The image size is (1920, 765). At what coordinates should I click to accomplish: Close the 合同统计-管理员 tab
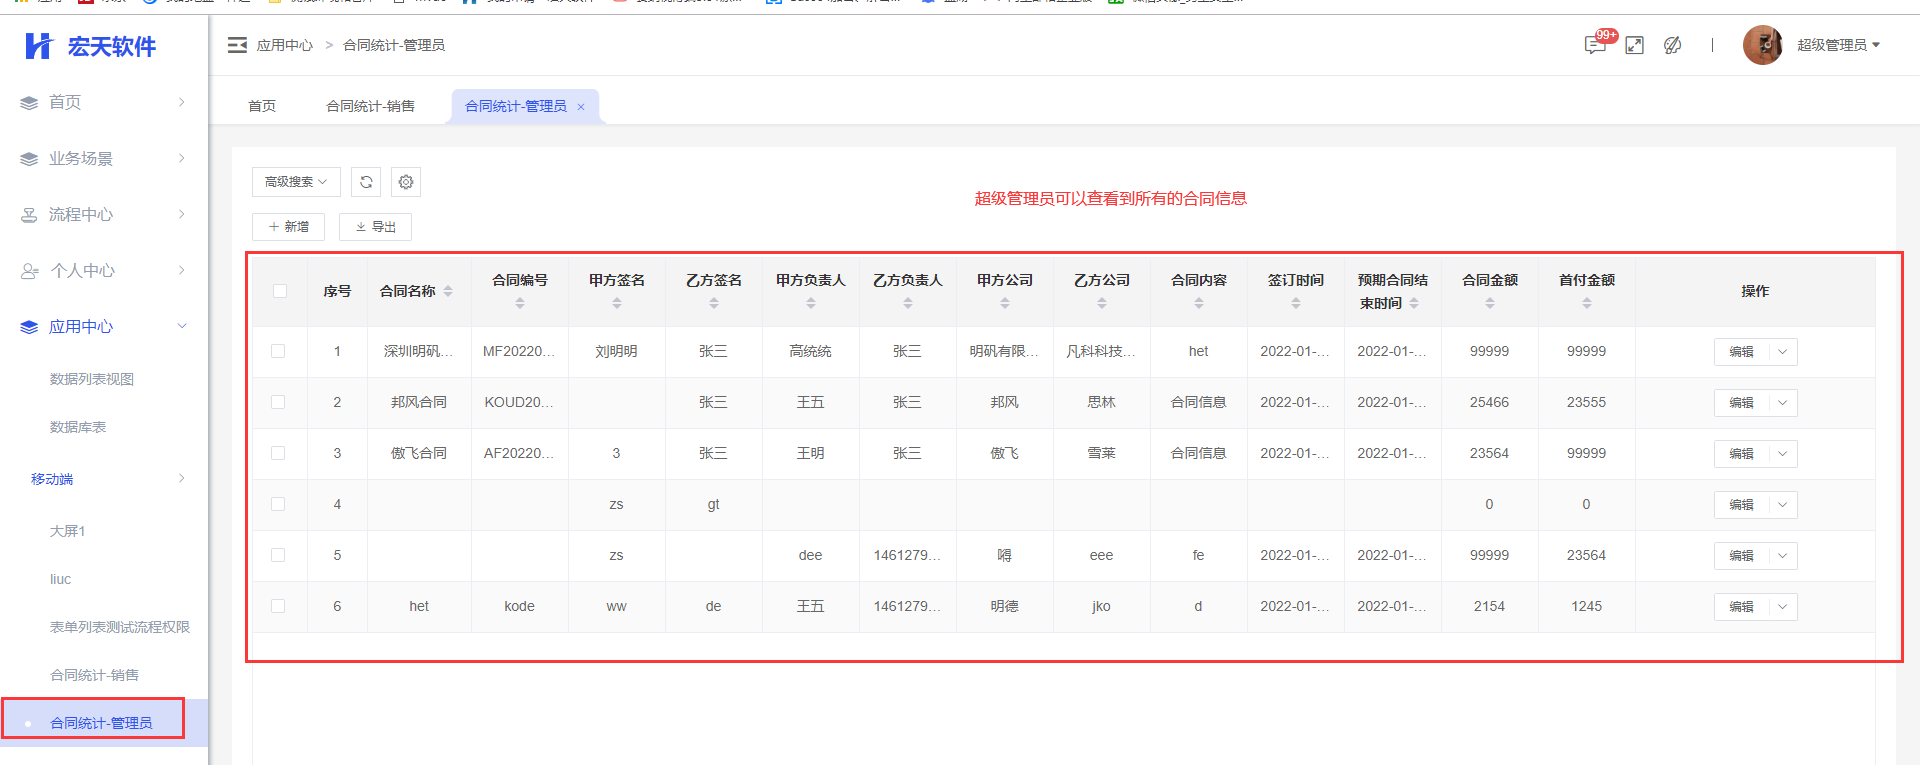[x=581, y=107]
